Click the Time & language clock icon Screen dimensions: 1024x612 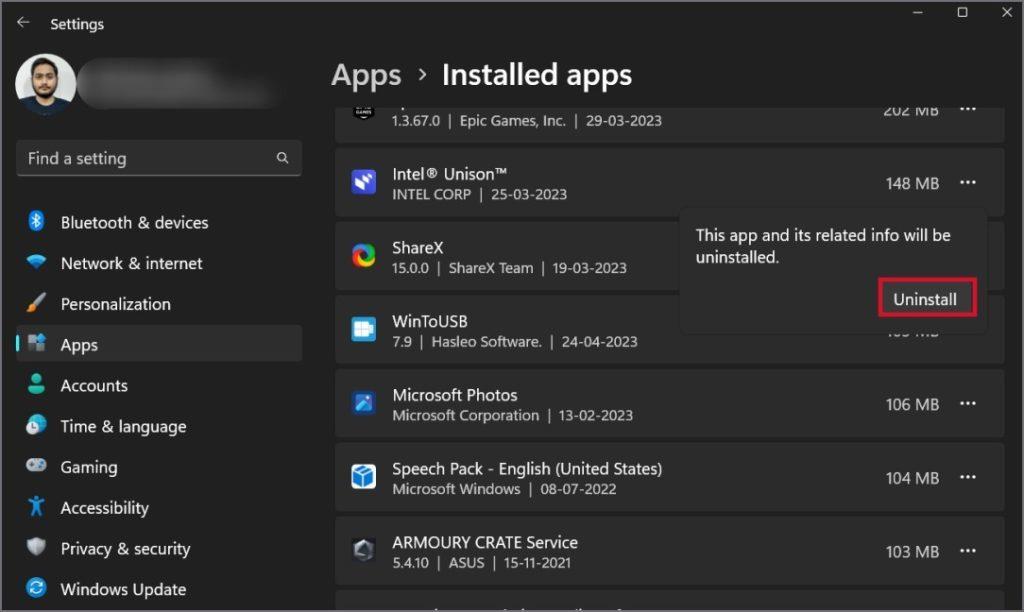(x=36, y=425)
